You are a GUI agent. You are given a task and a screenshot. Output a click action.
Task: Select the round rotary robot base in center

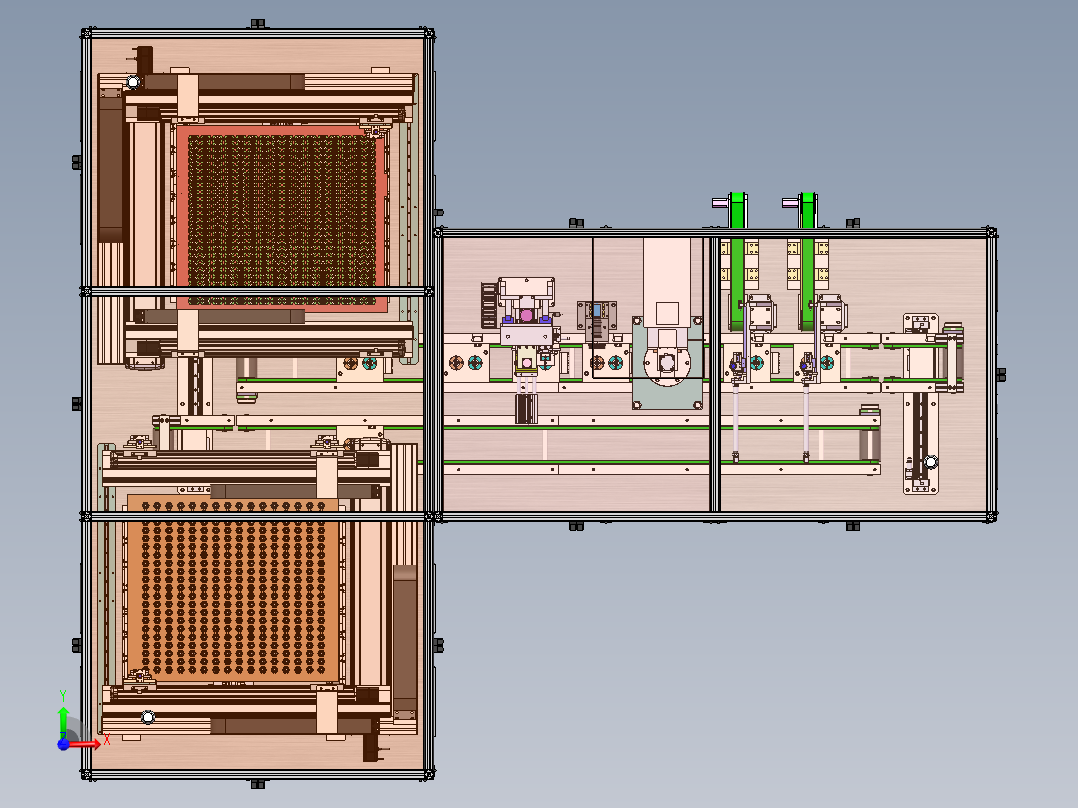point(666,362)
